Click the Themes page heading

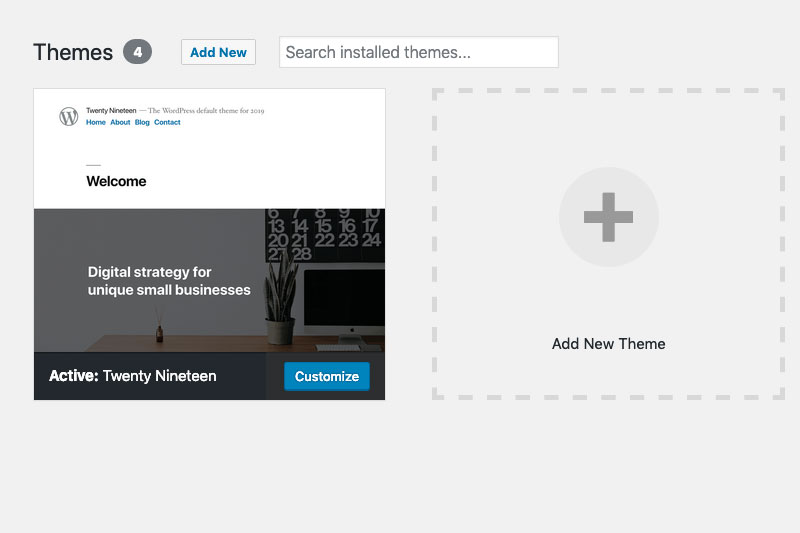pos(73,52)
